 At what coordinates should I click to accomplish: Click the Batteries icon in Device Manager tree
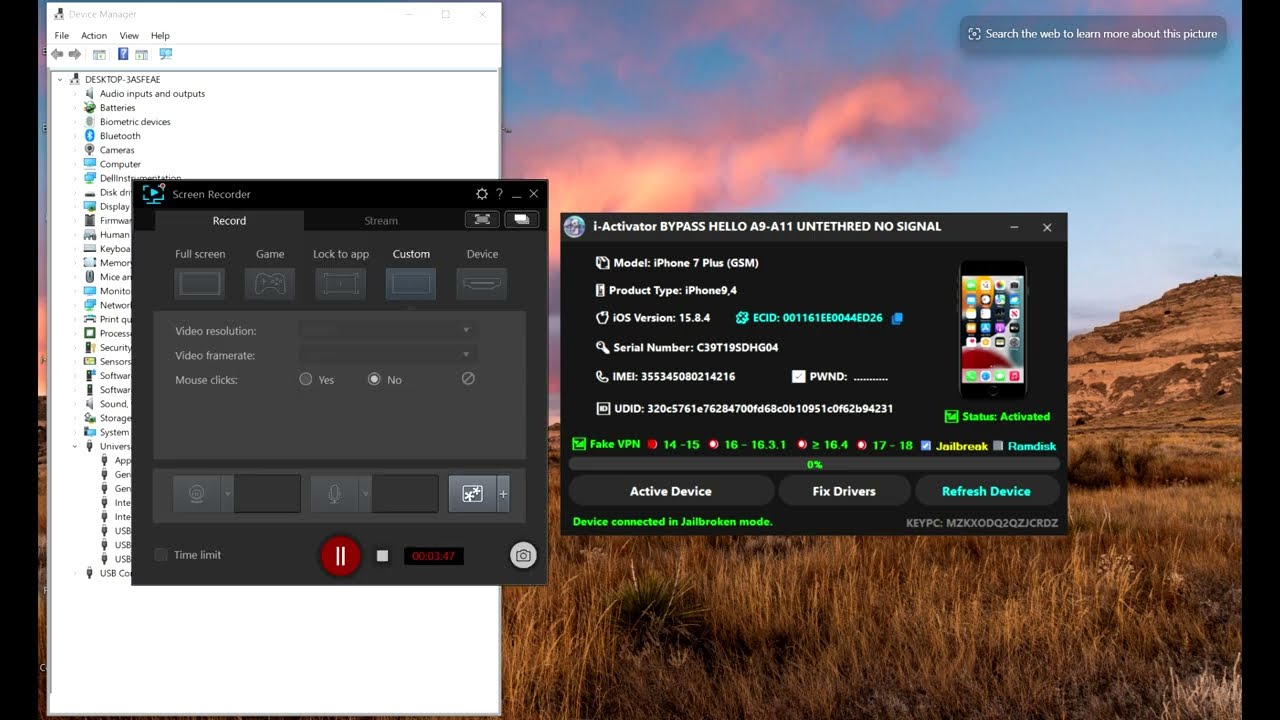[90, 107]
